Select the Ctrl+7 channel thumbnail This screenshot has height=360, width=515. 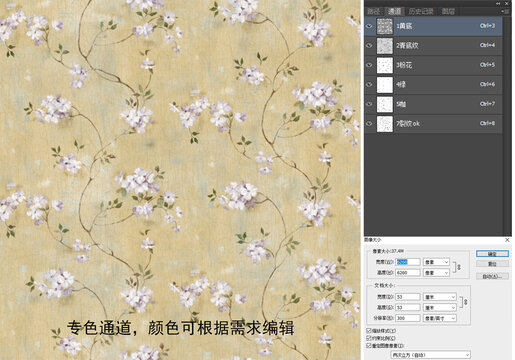point(385,104)
